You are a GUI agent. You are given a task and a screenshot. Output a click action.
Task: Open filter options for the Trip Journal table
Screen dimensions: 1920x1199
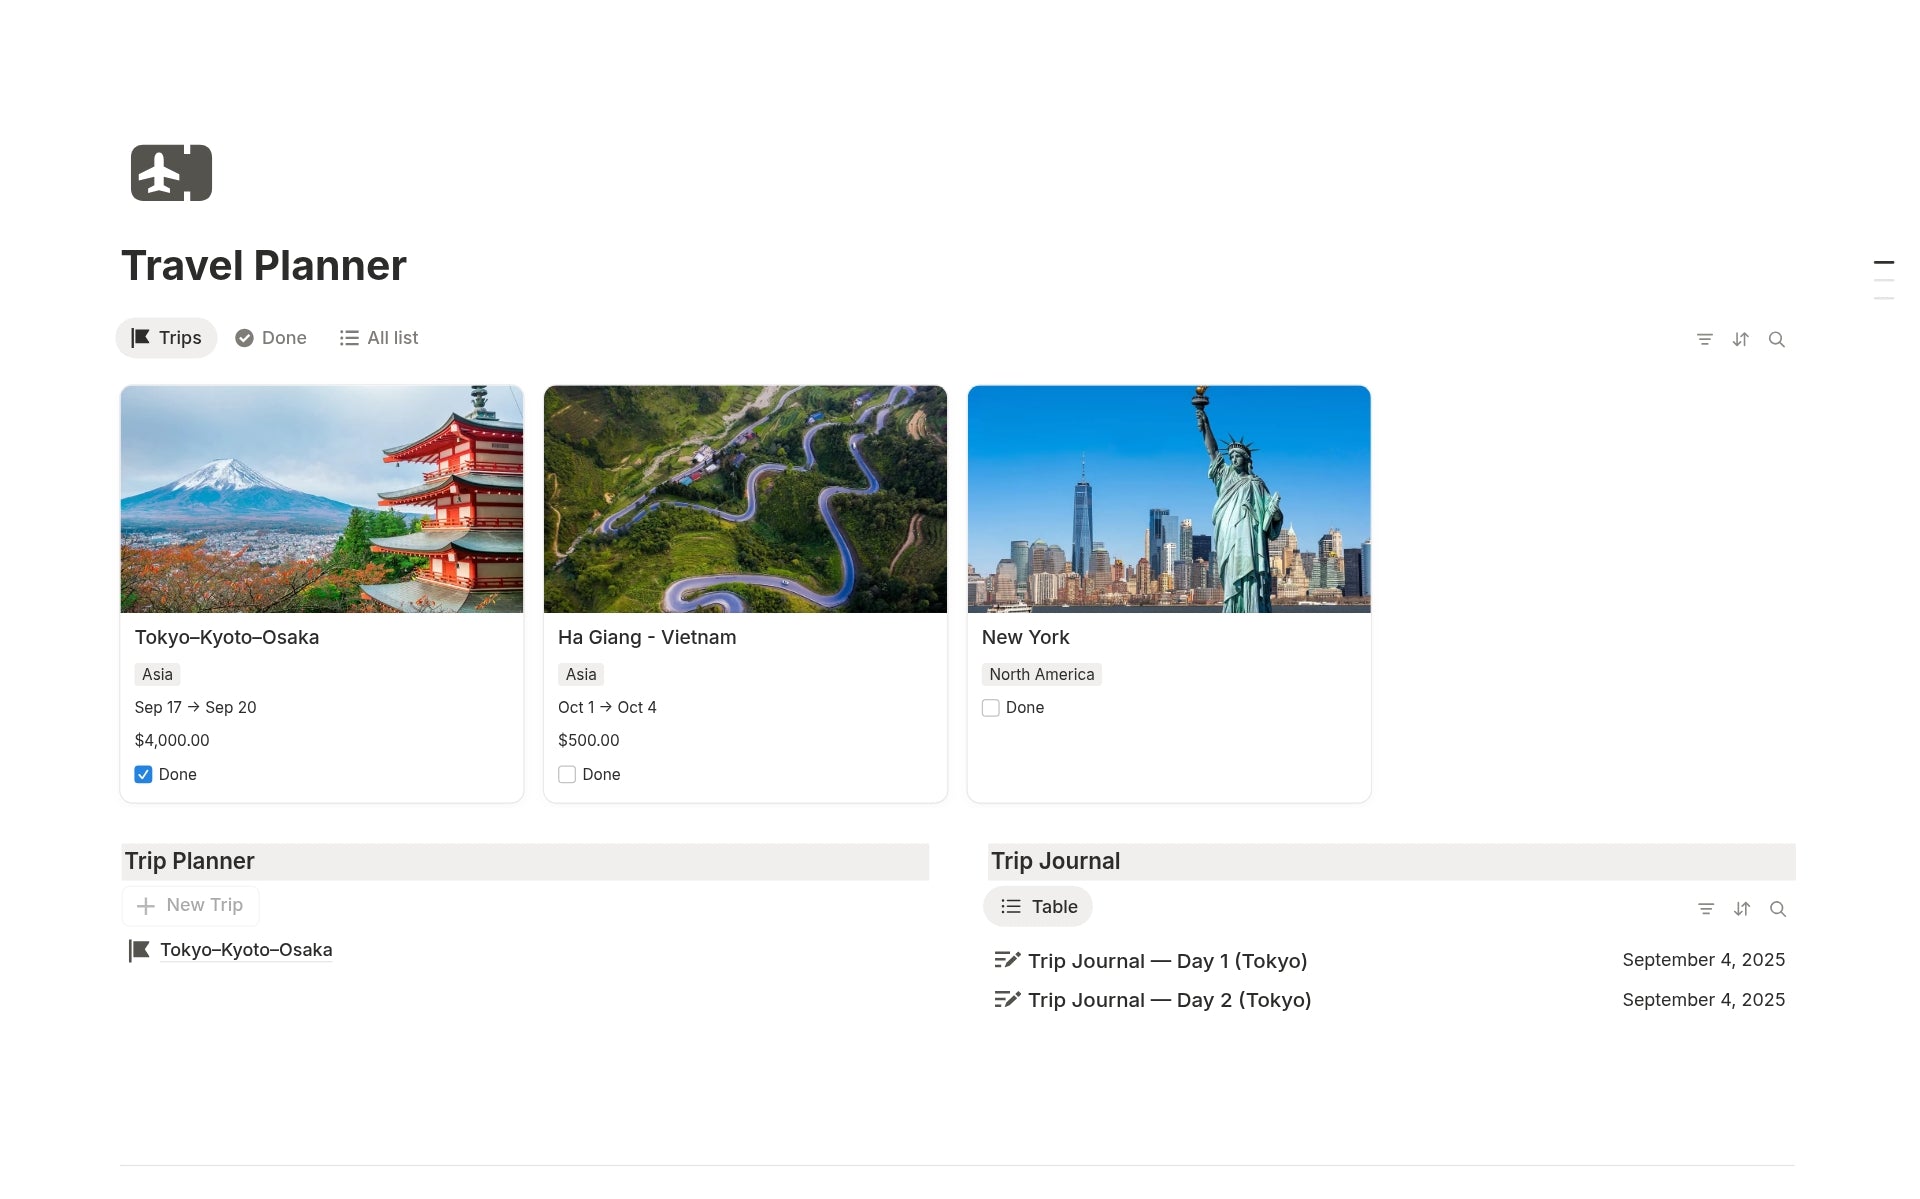(x=1707, y=908)
